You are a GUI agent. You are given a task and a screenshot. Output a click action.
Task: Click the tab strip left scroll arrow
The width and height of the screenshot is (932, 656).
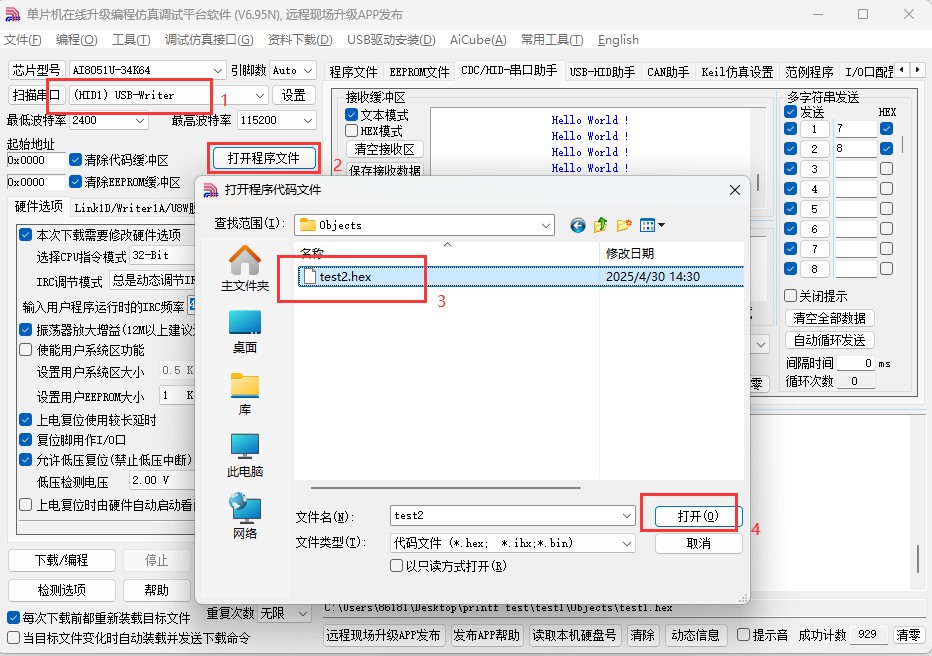click(x=903, y=70)
